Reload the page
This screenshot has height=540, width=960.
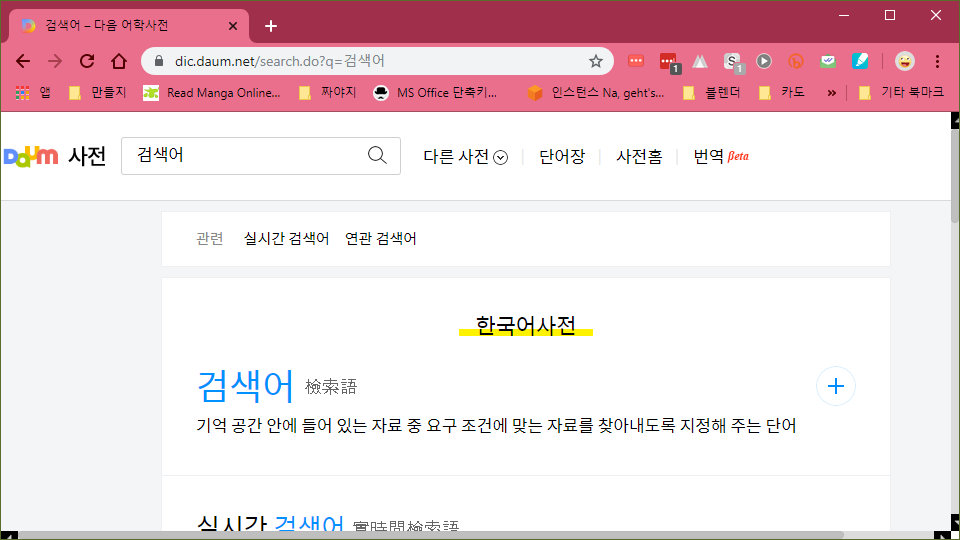click(87, 61)
